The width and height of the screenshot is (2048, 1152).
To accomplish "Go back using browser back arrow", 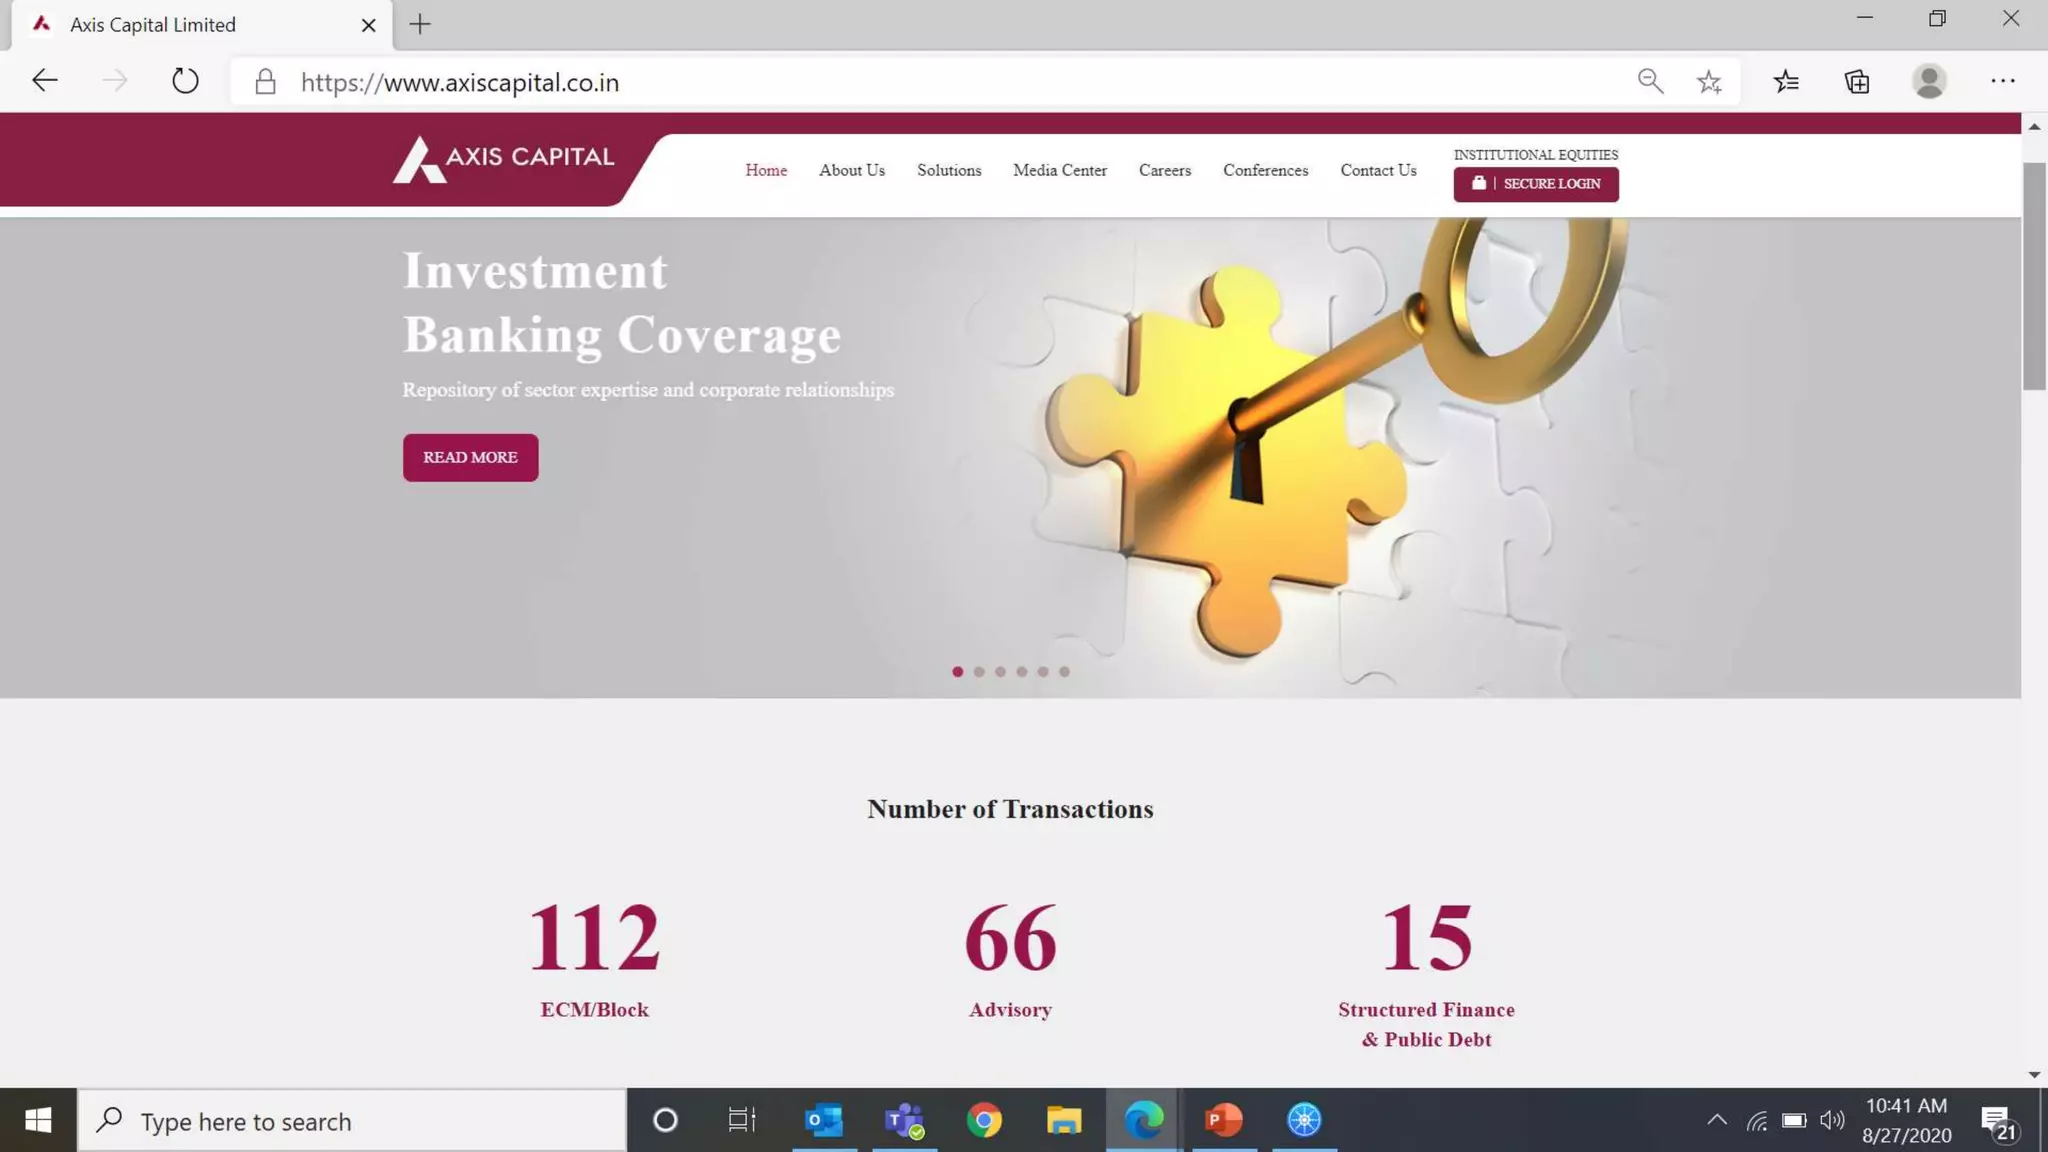I will click(44, 81).
